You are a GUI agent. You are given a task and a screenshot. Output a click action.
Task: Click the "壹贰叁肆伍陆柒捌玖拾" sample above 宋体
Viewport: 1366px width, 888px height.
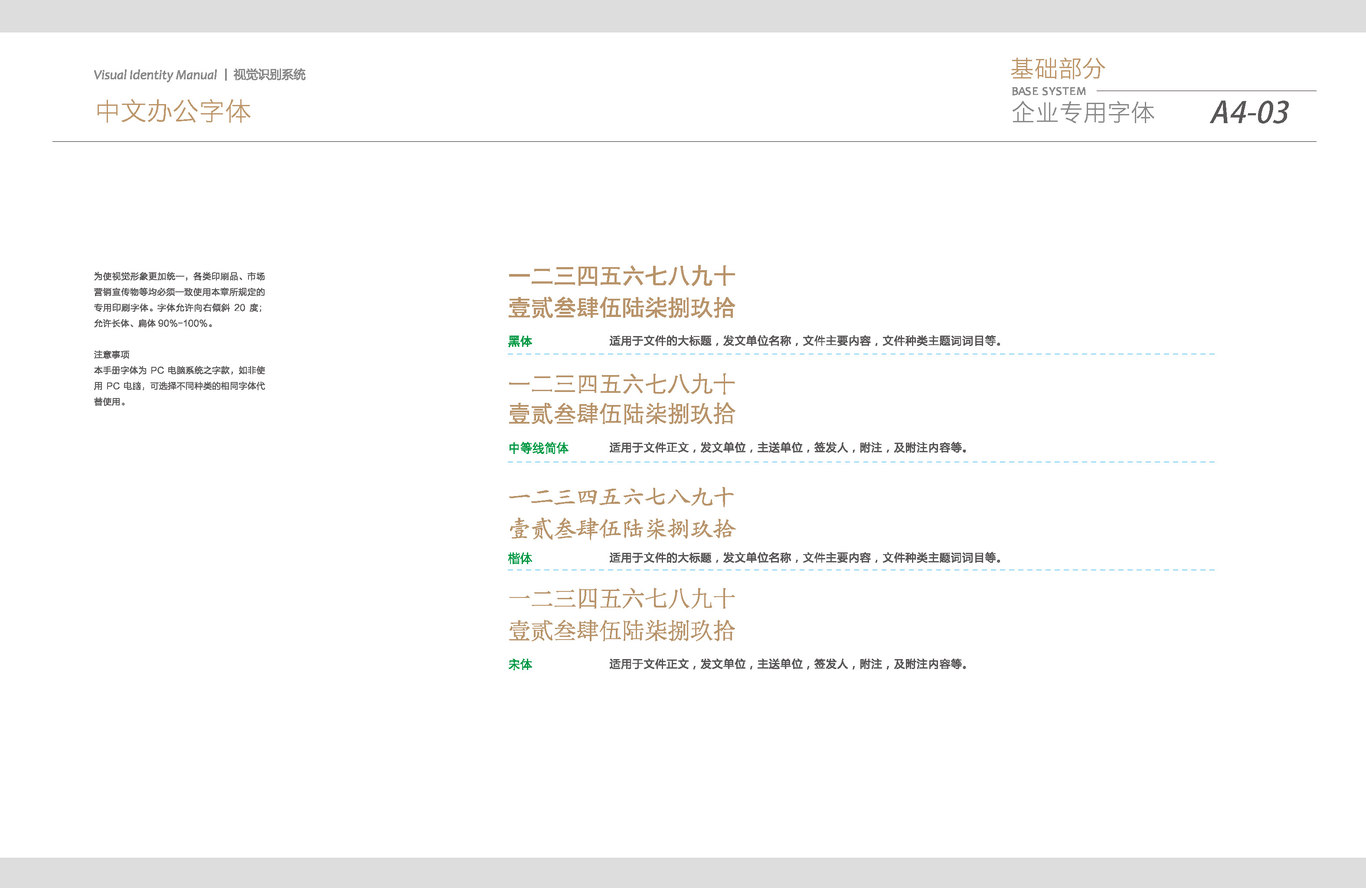point(622,631)
